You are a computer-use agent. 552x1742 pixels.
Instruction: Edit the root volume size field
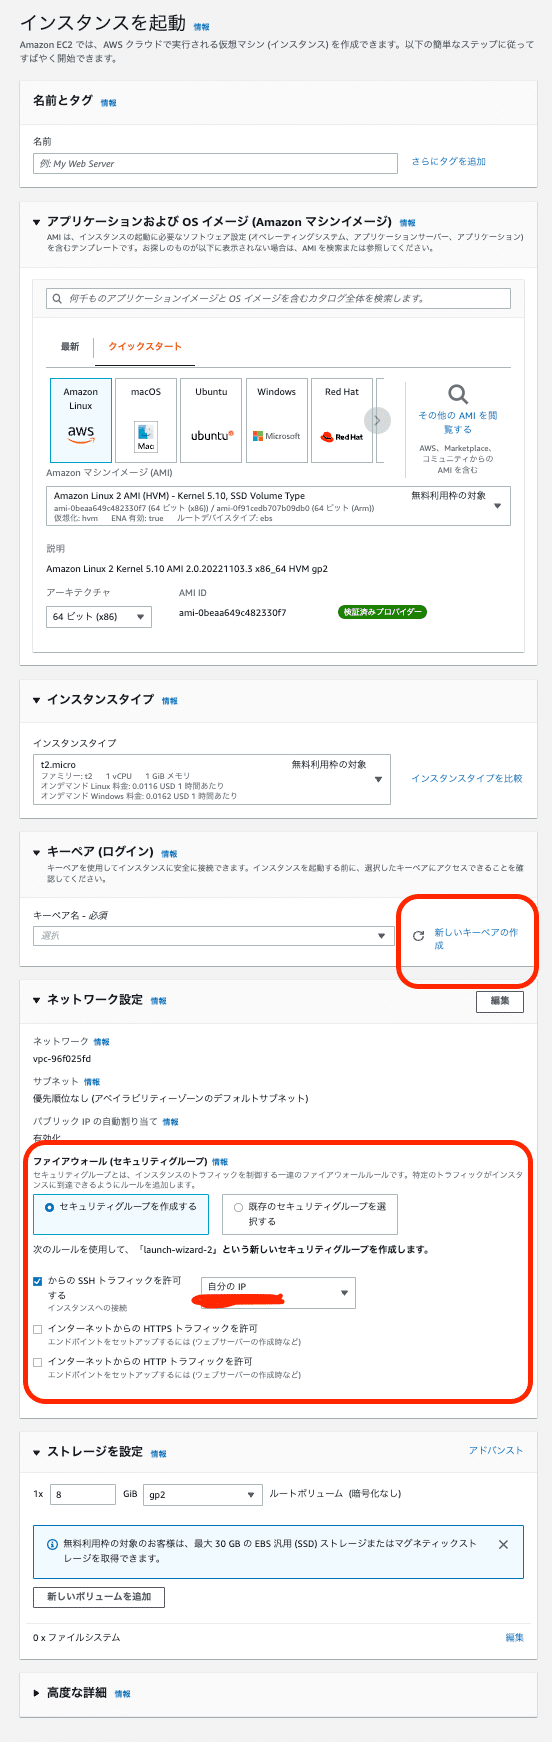(83, 1494)
